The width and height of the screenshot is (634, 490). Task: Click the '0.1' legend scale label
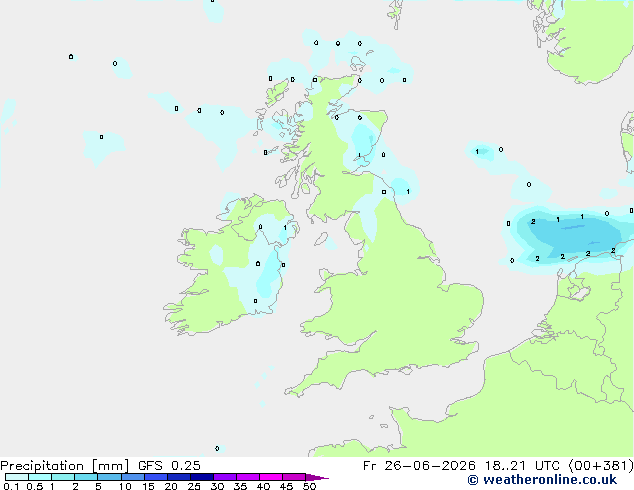(11, 486)
